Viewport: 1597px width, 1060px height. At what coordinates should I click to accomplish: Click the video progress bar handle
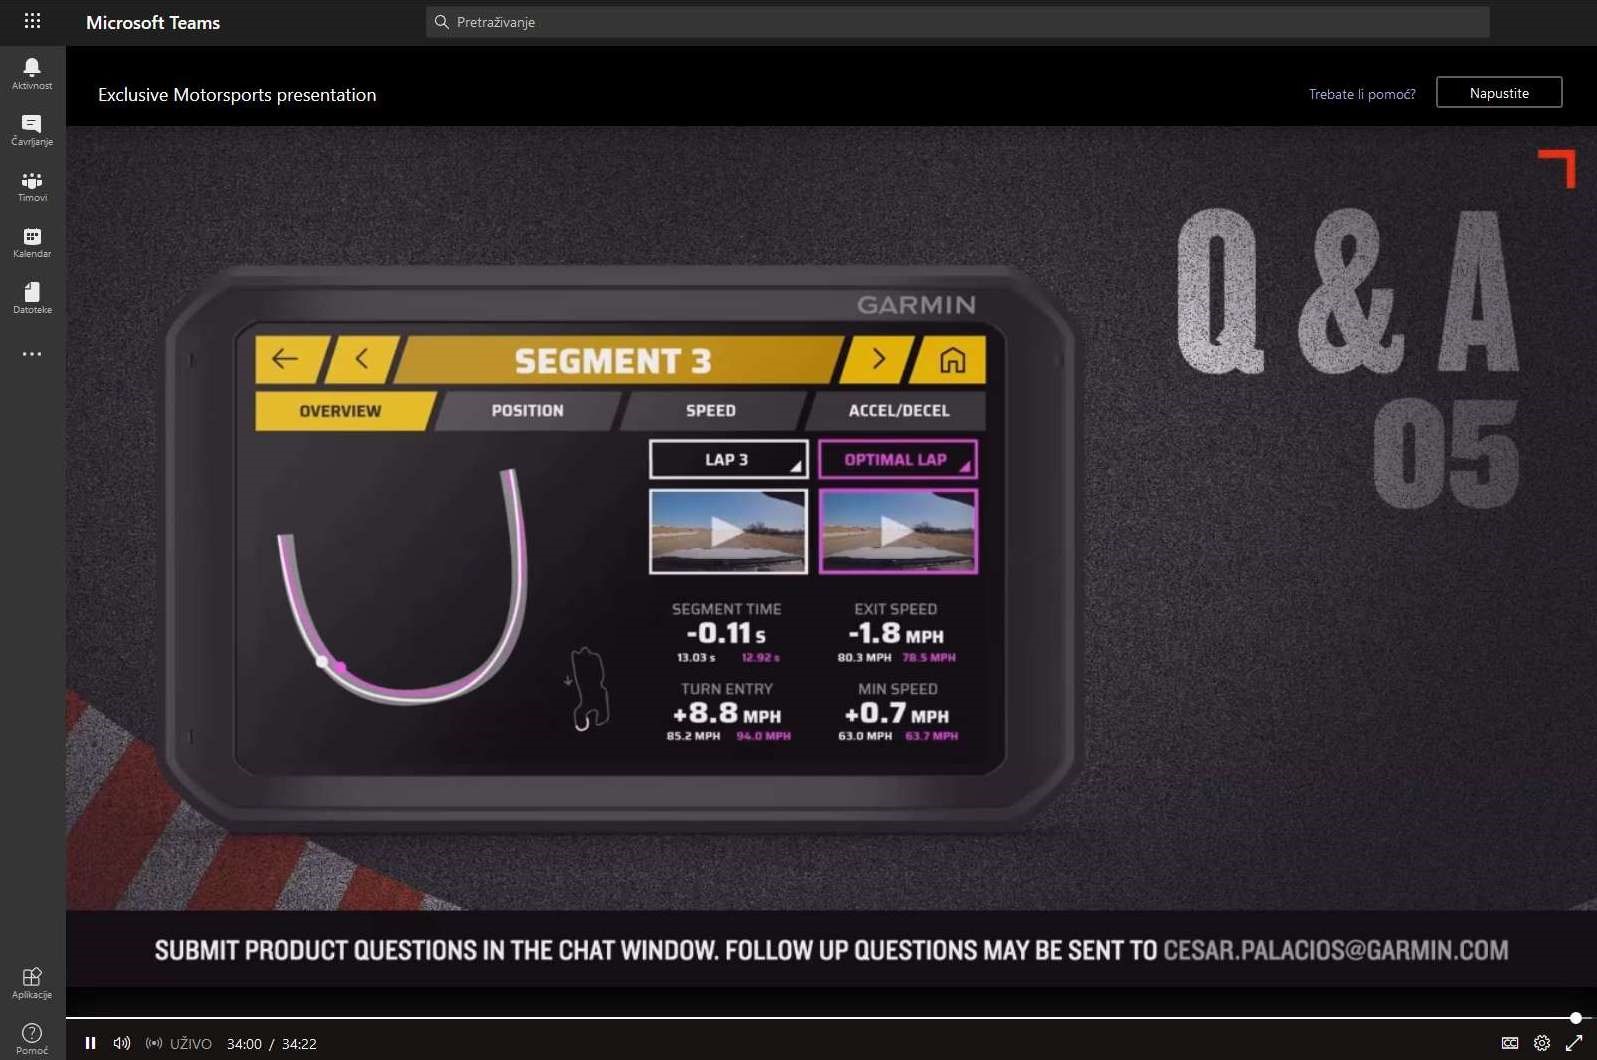point(1576,1018)
